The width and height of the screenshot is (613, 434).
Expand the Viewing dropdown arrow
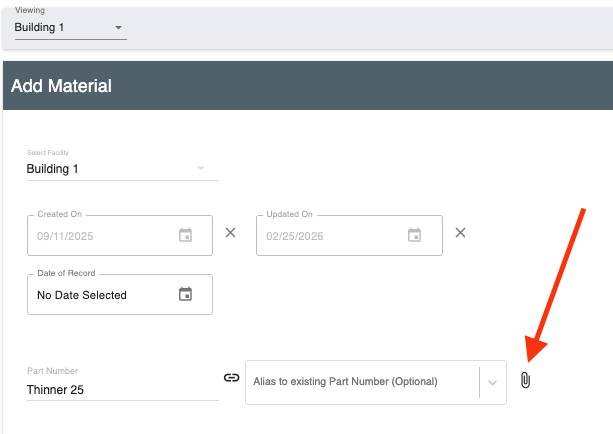click(118, 27)
